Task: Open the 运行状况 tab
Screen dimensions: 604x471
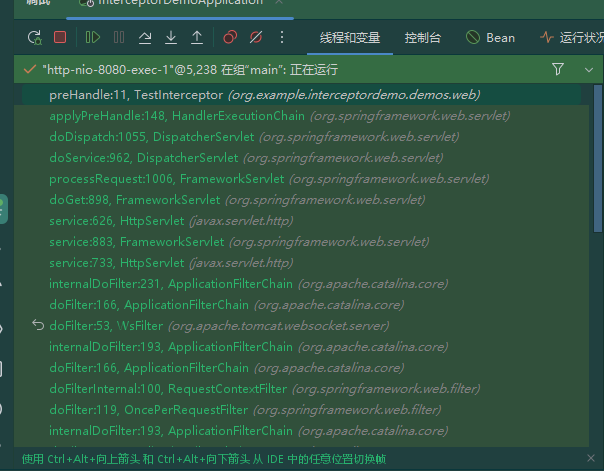Action: (x=572, y=38)
